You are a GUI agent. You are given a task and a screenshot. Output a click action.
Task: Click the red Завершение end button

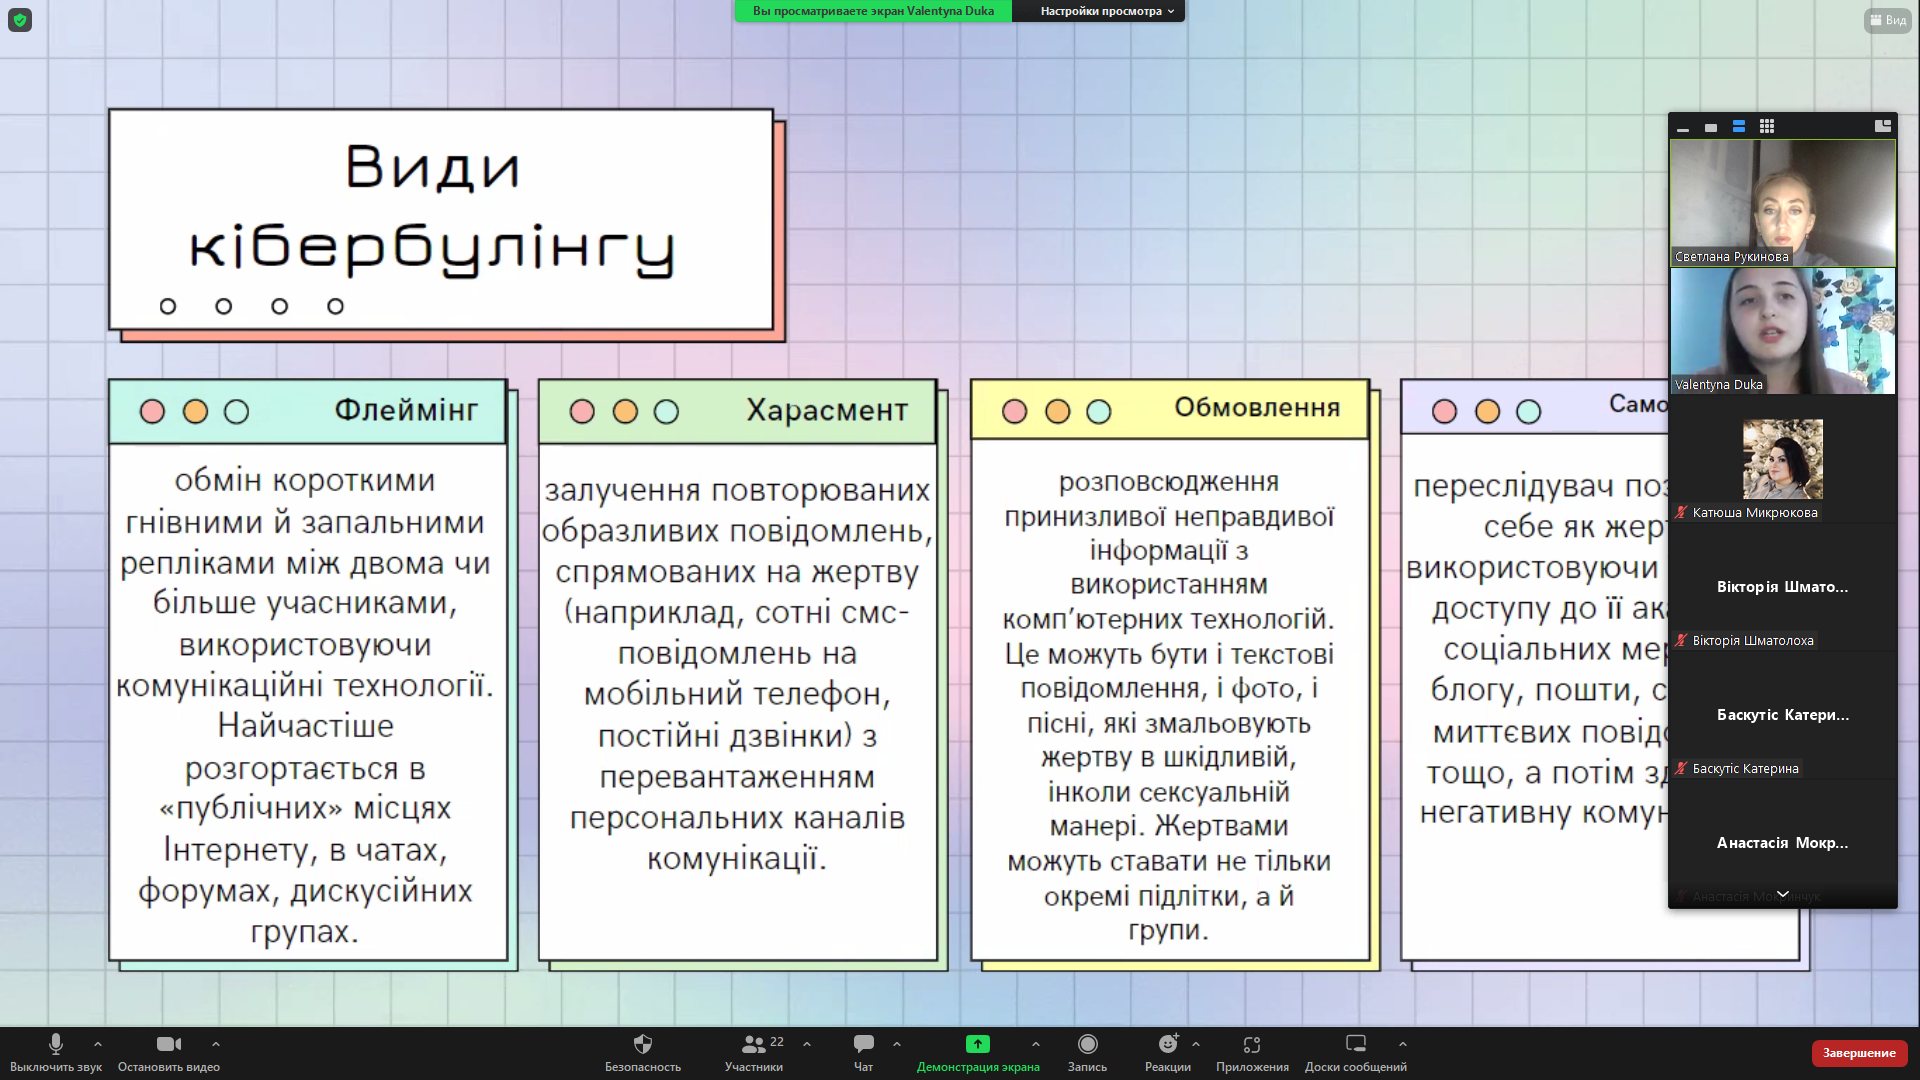point(1858,1053)
